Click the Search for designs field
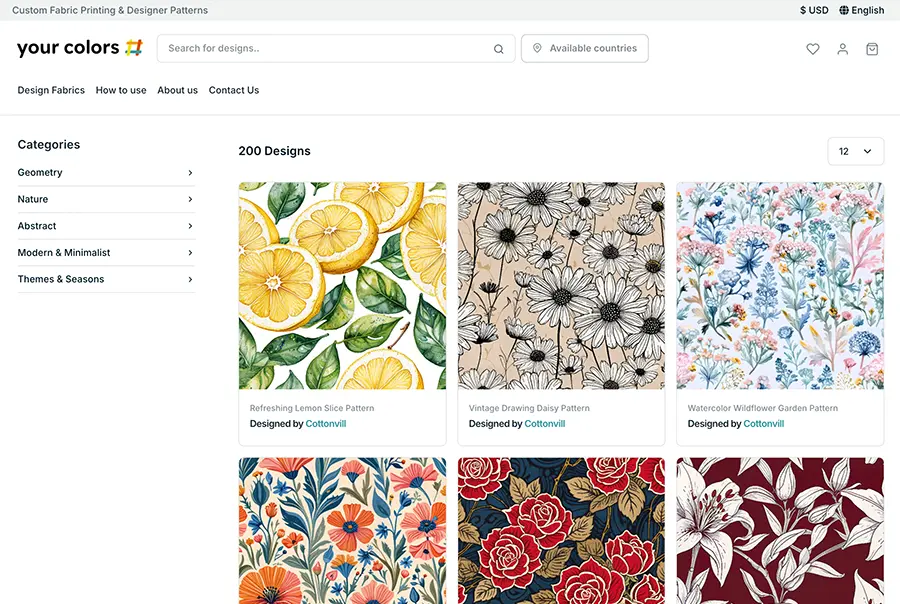 tap(336, 48)
